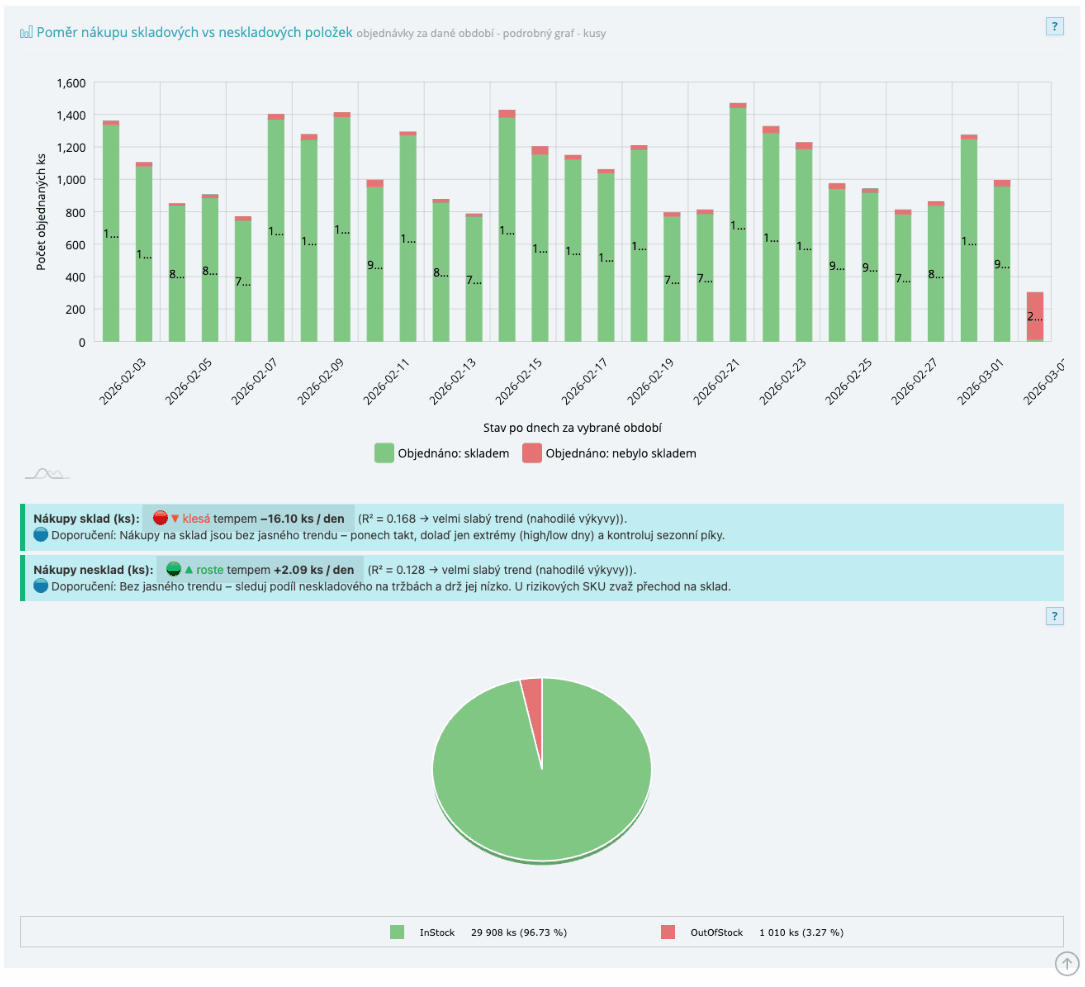Click the red downward triangle next to klesá
The image size is (1085, 987).
click(175, 517)
